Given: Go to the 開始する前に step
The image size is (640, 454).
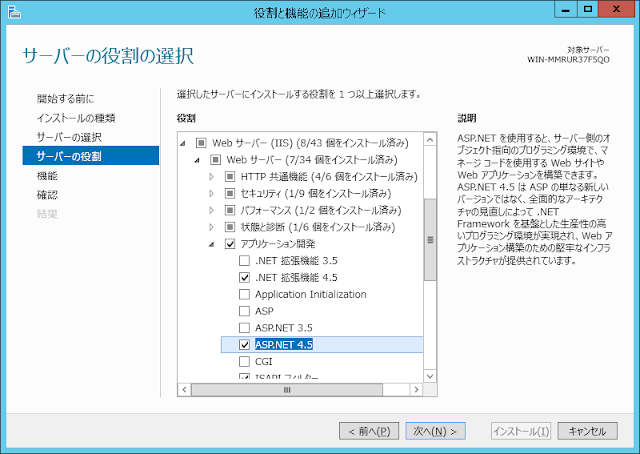Looking at the screenshot, I should [x=65, y=98].
